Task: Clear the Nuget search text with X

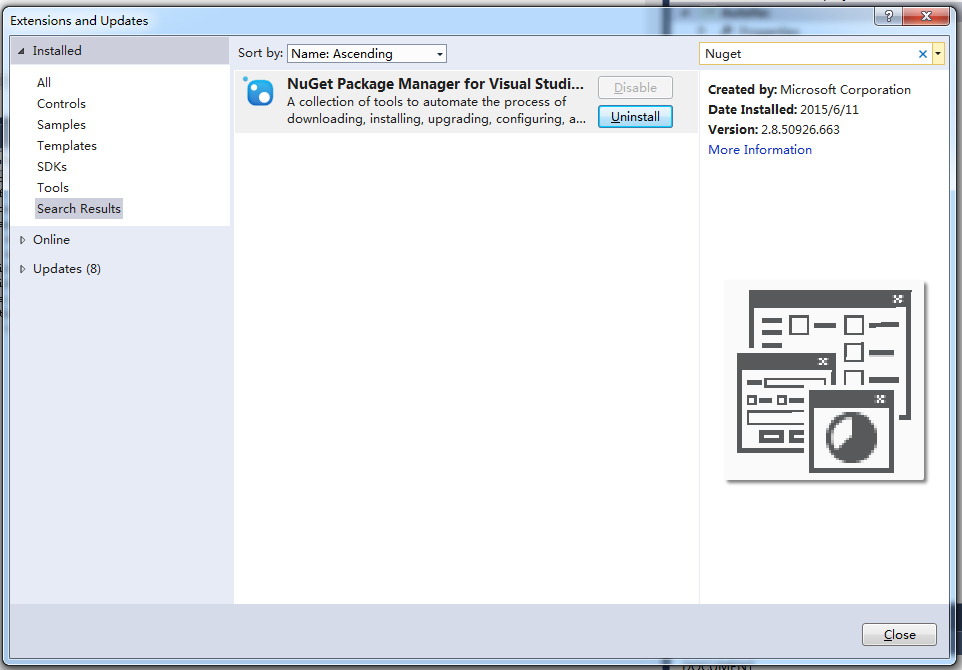Action: 922,54
